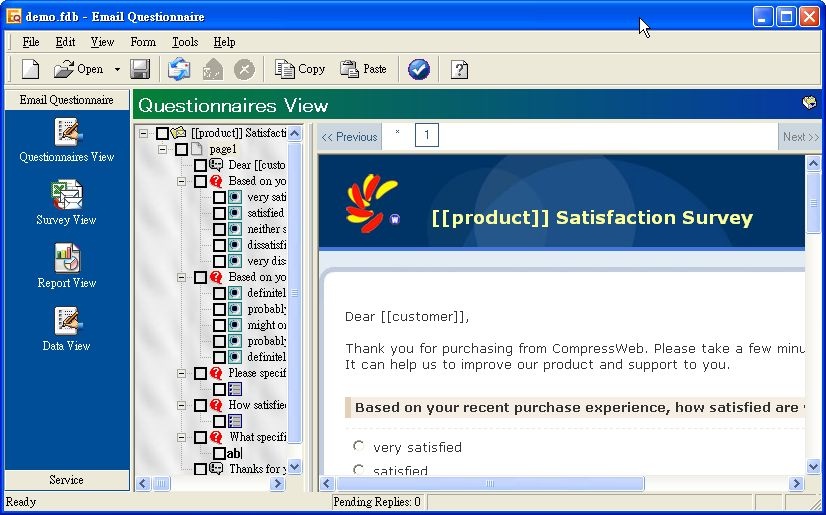Check the box next to 'ab|' text field item
The height and width of the screenshot is (515, 826).
[219, 453]
